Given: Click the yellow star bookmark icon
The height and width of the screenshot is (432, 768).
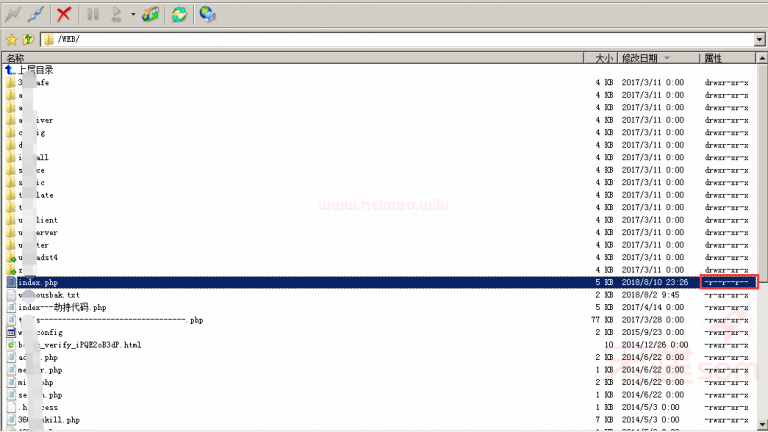Looking at the screenshot, I should point(11,40).
